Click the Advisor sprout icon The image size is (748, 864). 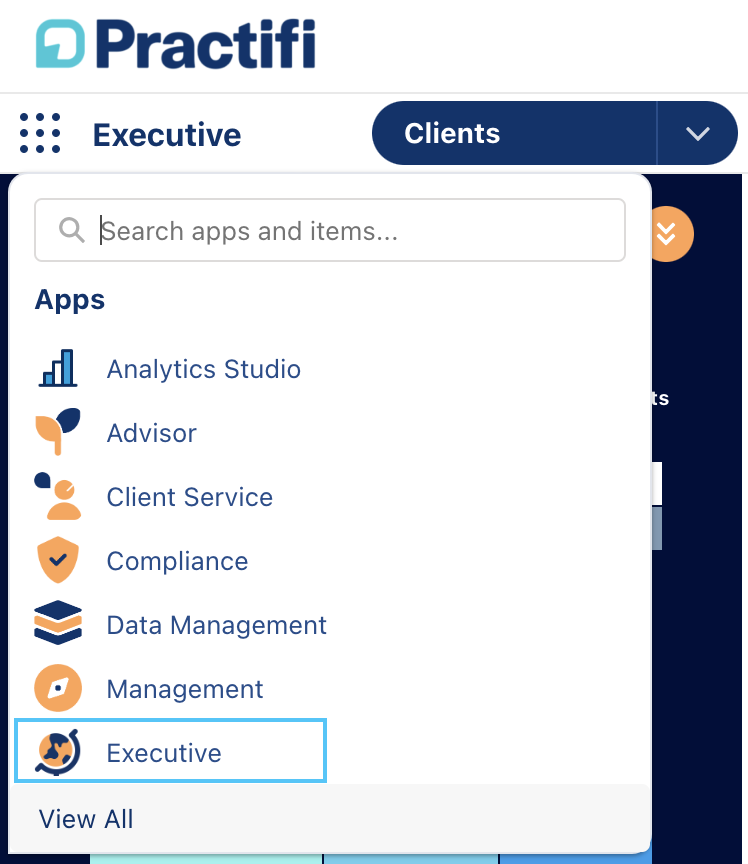[x=58, y=432]
